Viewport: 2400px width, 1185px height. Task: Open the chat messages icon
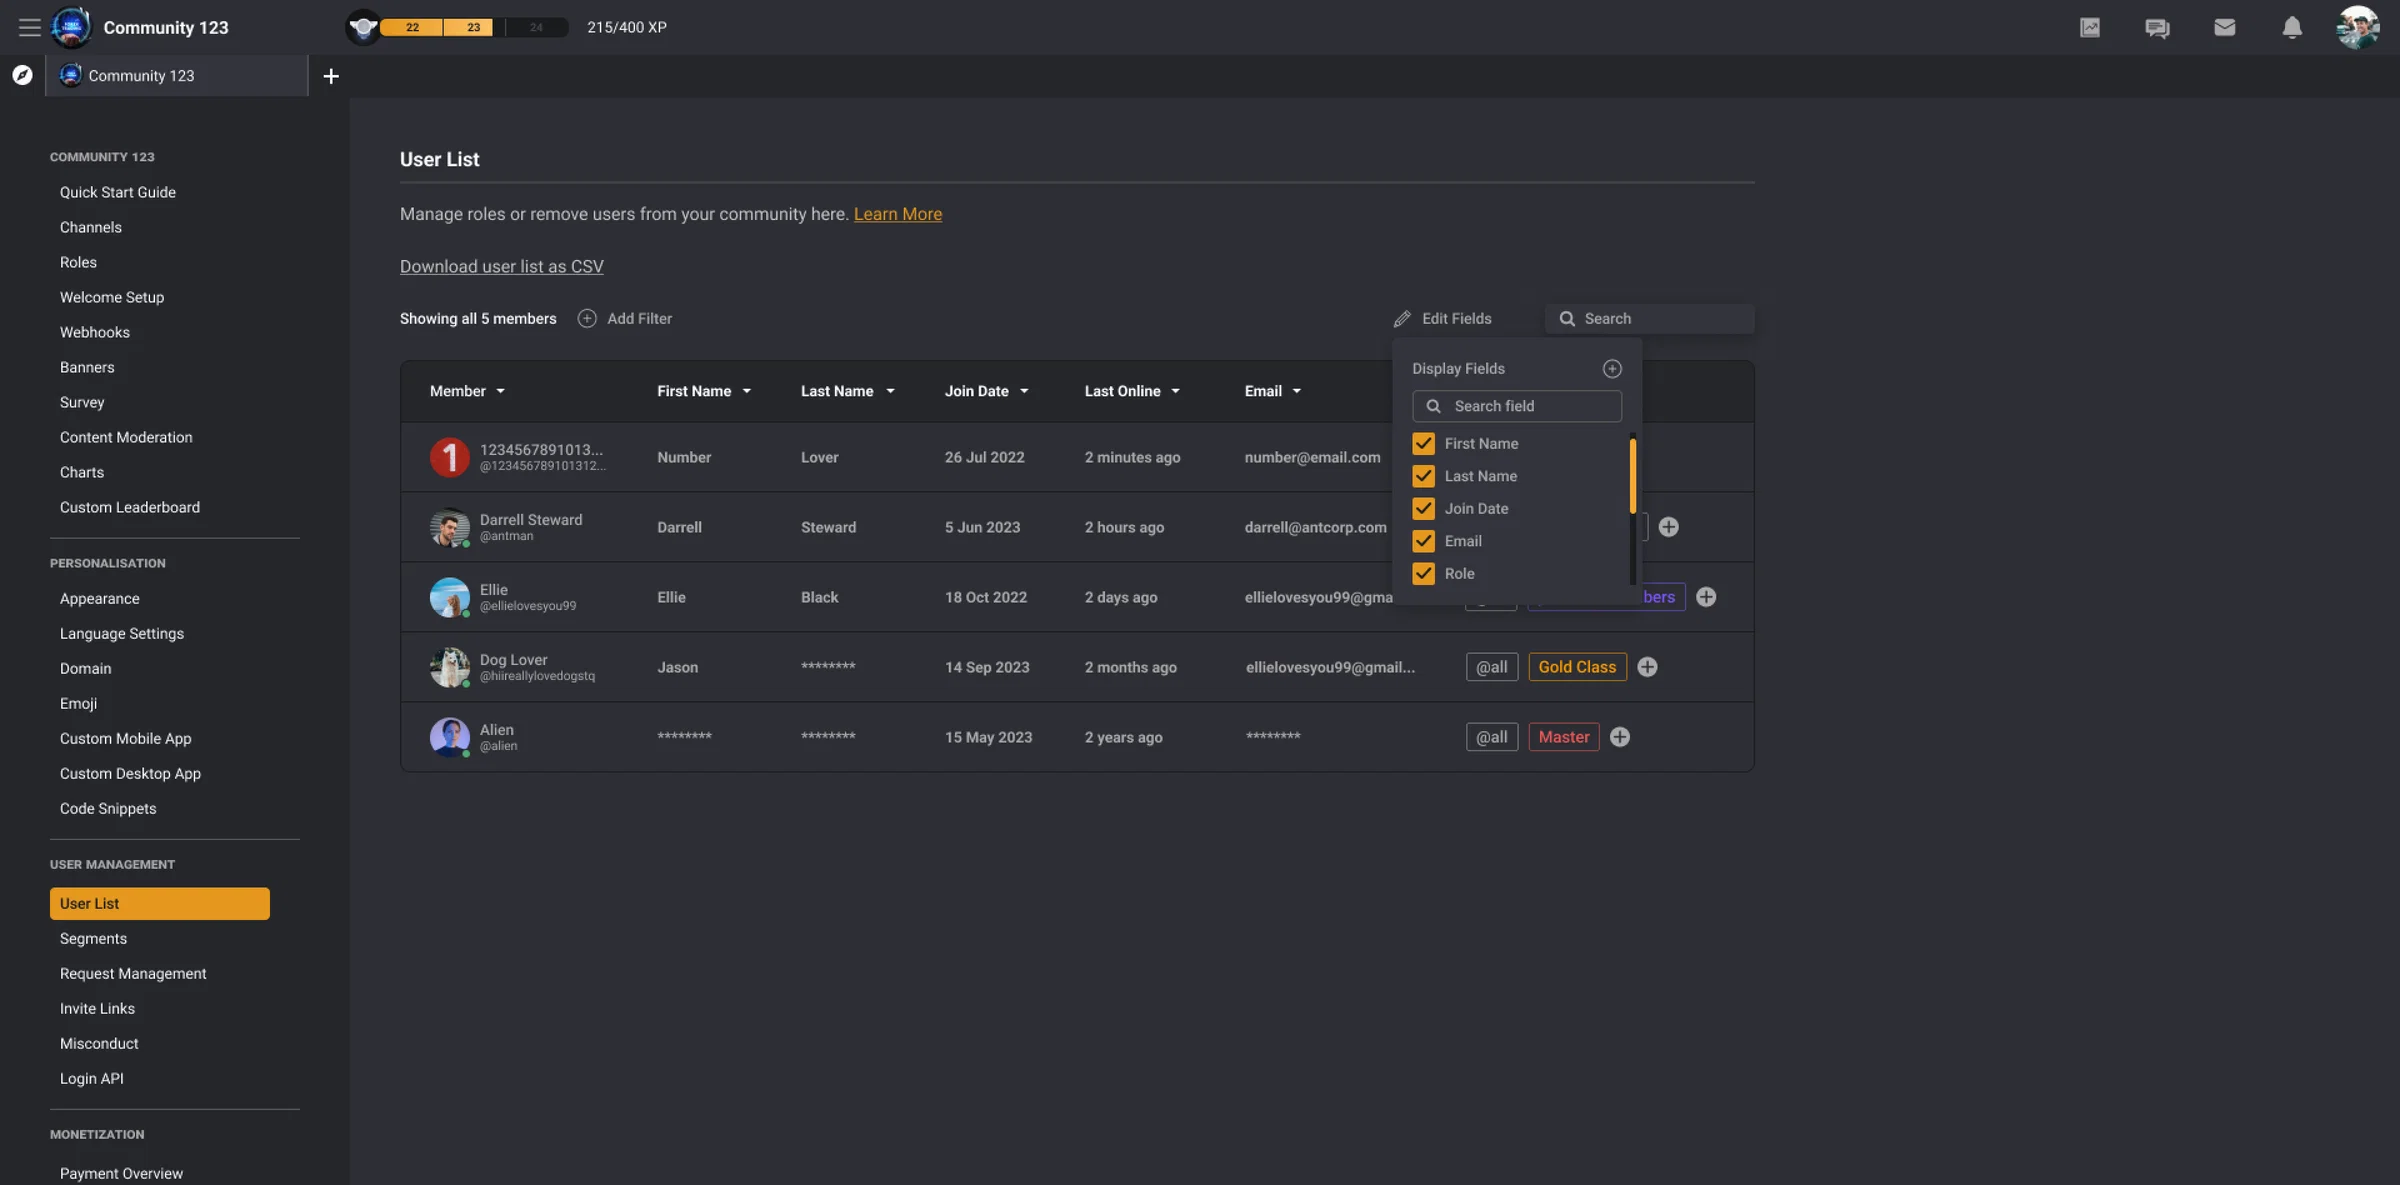coord(2157,27)
